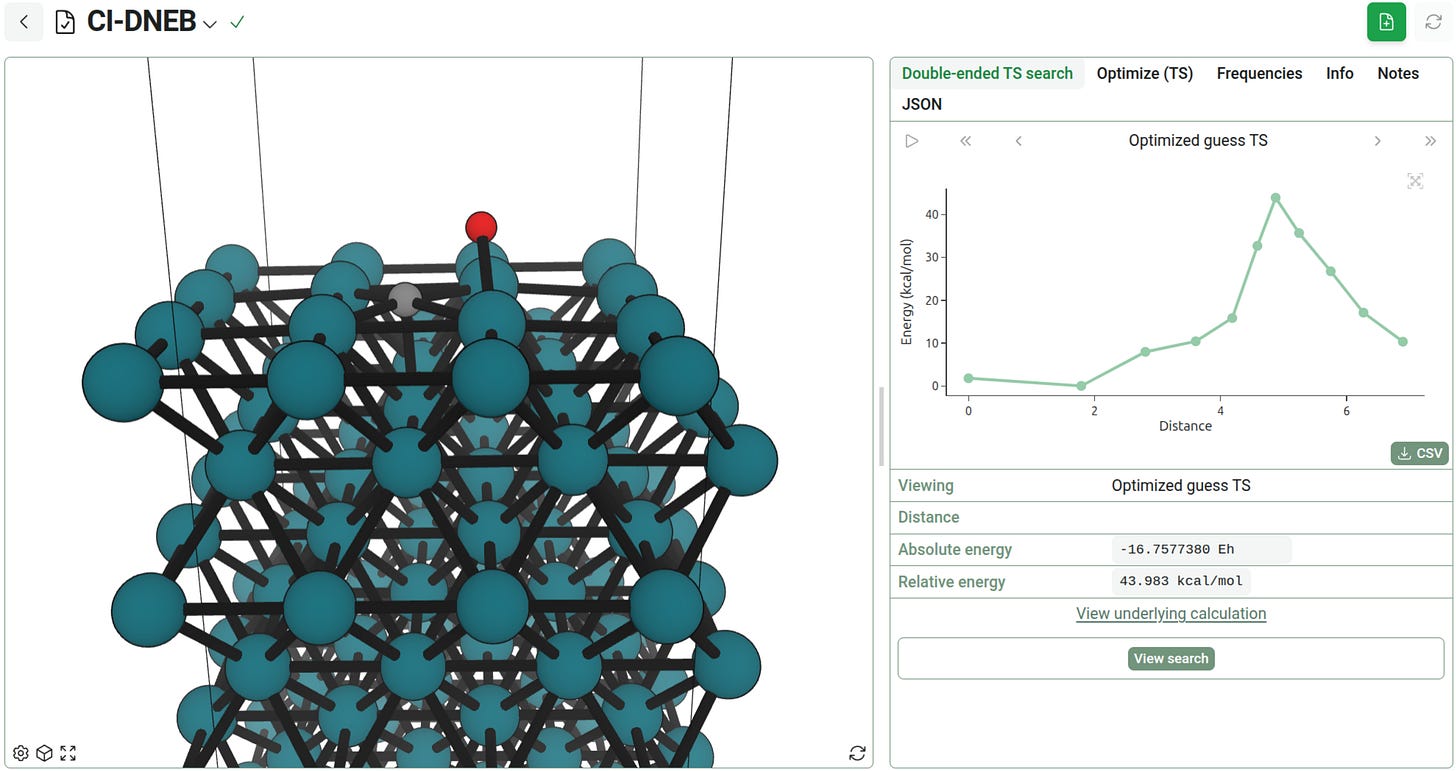
Task: Open the Info tab
Action: point(1340,73)
